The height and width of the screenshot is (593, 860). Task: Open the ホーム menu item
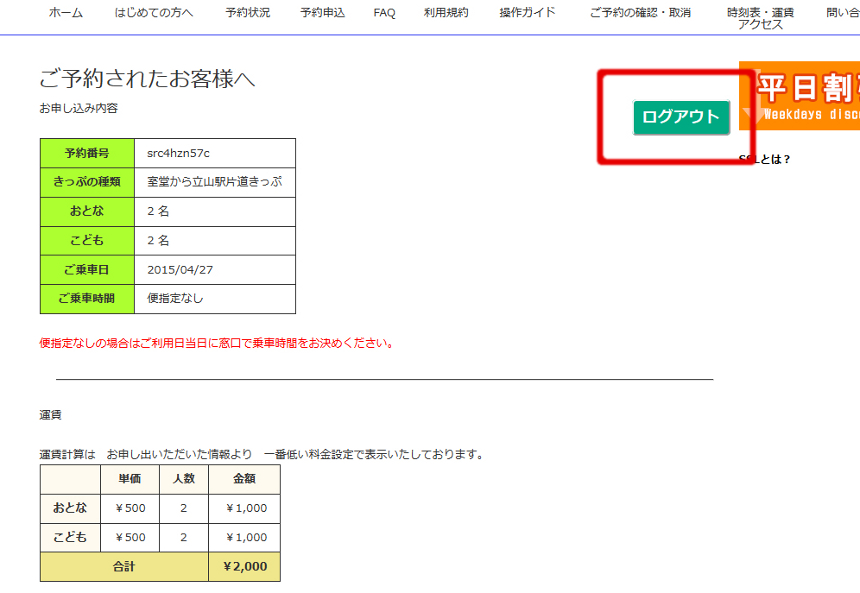click(66, 13)
